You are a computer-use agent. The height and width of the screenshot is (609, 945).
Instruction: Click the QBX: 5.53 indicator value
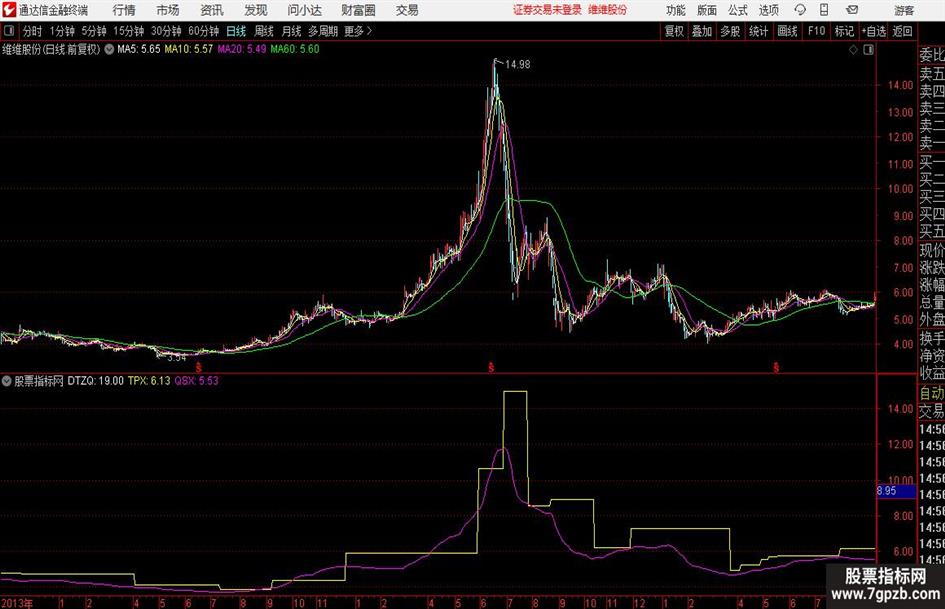pos(196,380)
